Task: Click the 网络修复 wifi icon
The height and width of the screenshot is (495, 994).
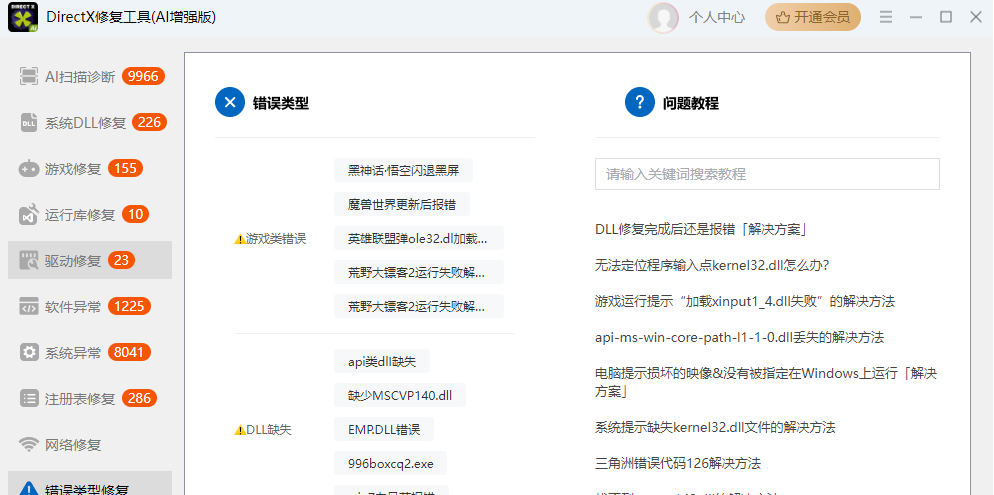Action: pyautogui.click(x=29, y=444)
